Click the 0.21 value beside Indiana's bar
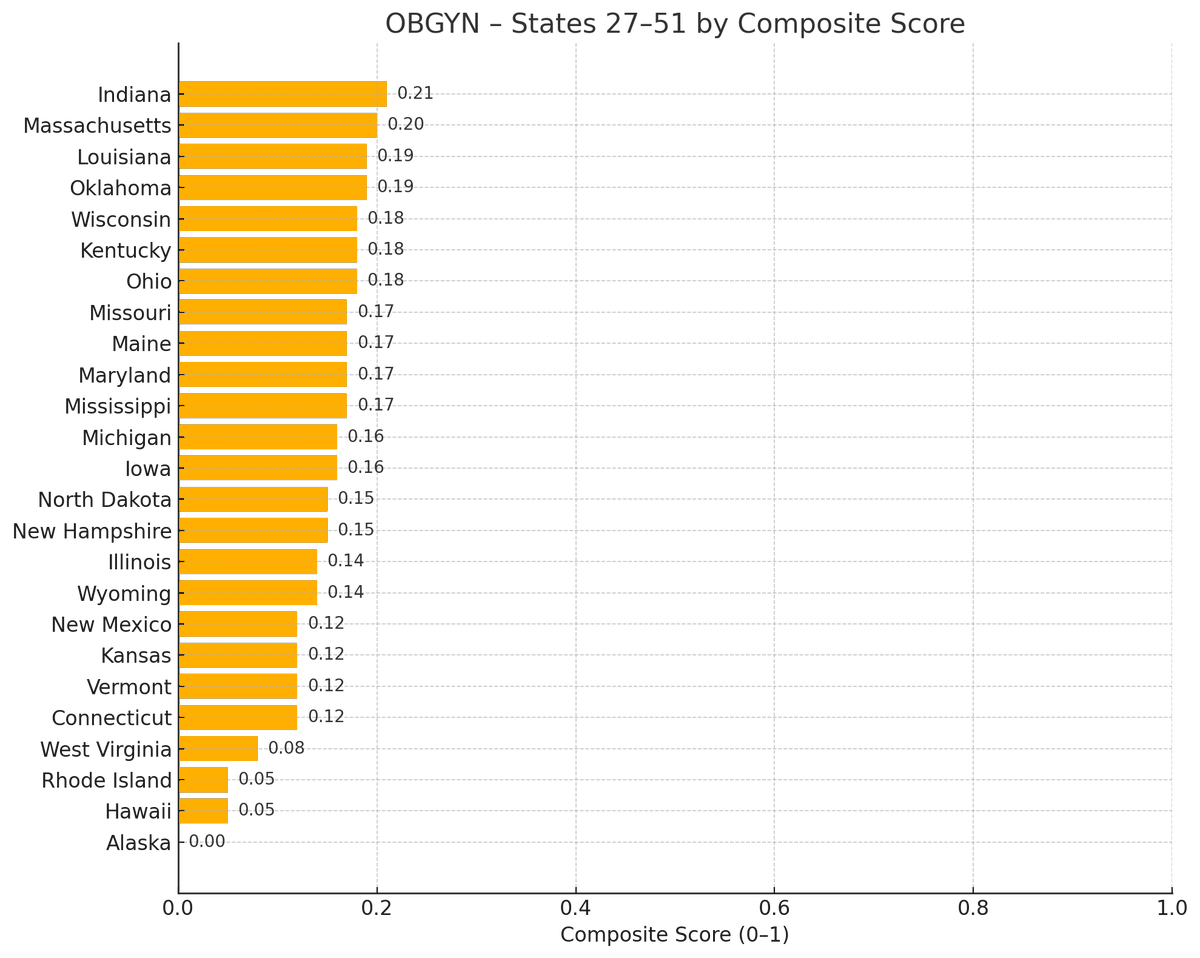The height and width of the screenshot is (958, 1200). click(x=415, y=94)
